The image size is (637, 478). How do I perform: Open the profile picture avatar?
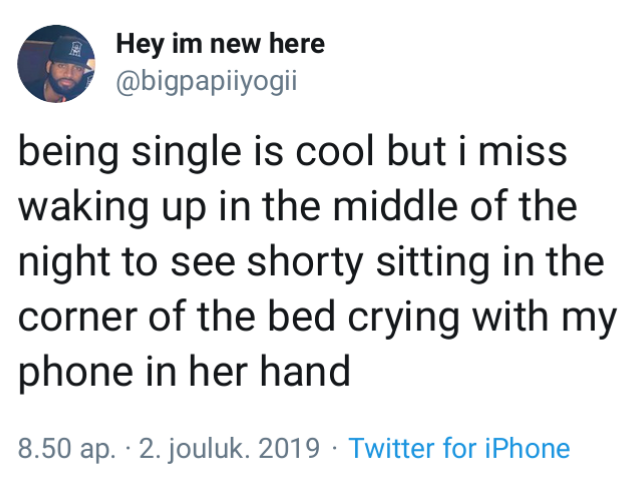[x=57, y=64]
